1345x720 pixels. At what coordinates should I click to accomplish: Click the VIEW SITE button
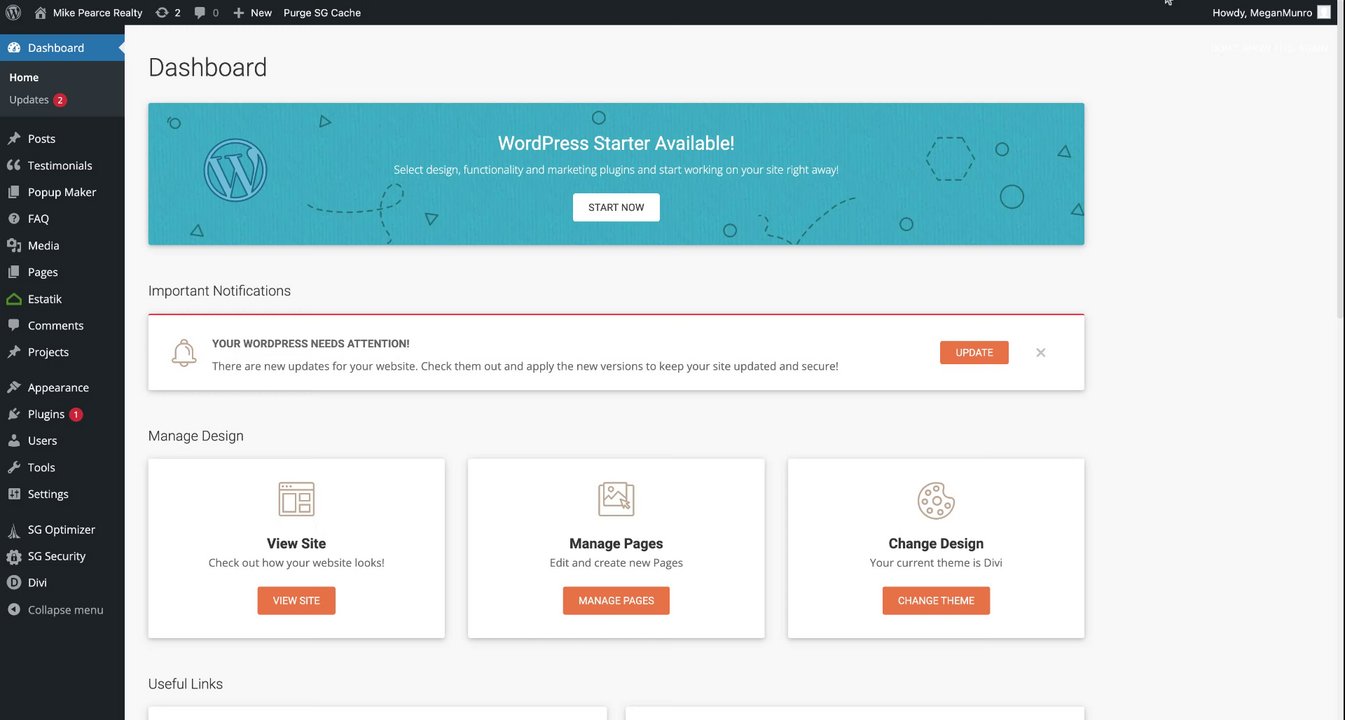[x=296, y=601]
